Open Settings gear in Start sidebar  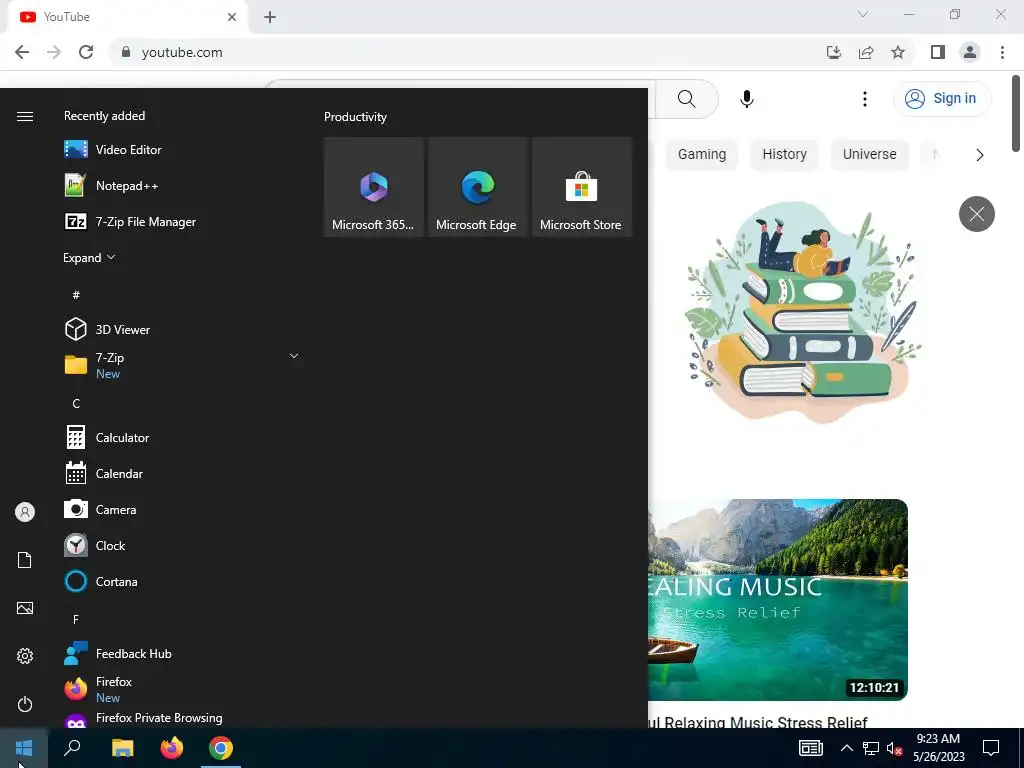tap(25, 656)
